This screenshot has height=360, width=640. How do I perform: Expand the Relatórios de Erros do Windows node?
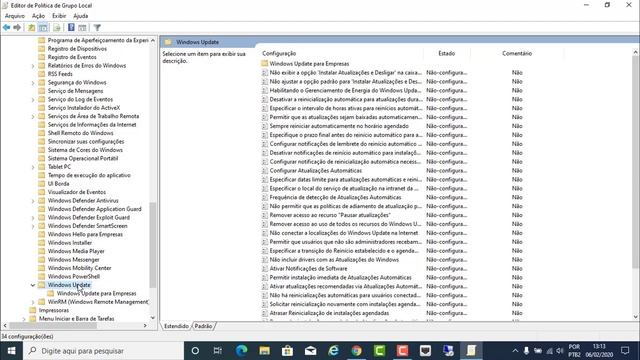33,65
